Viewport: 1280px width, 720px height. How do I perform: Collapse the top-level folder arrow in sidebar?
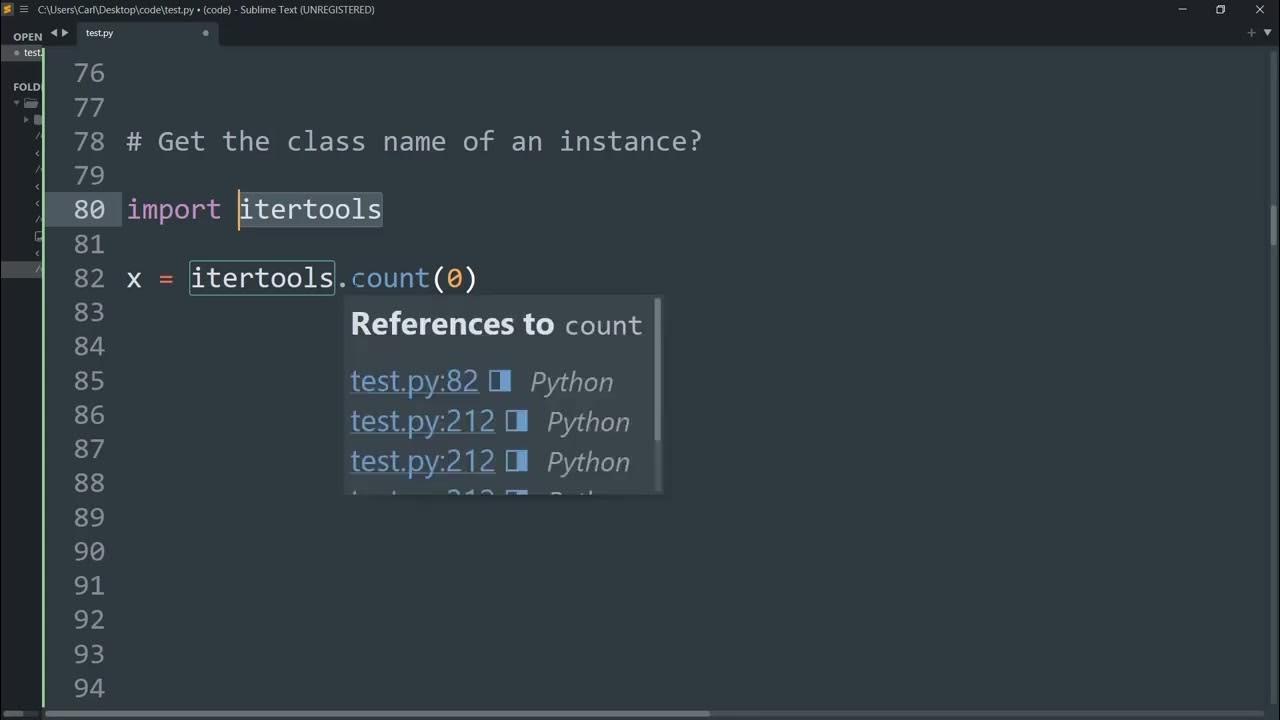[17, 103]
